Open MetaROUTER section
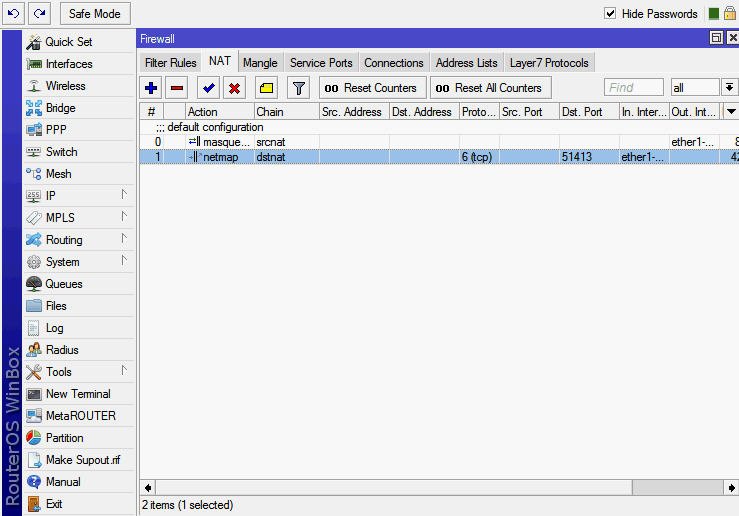Viewport: 739px width, 516px height. 79,416
